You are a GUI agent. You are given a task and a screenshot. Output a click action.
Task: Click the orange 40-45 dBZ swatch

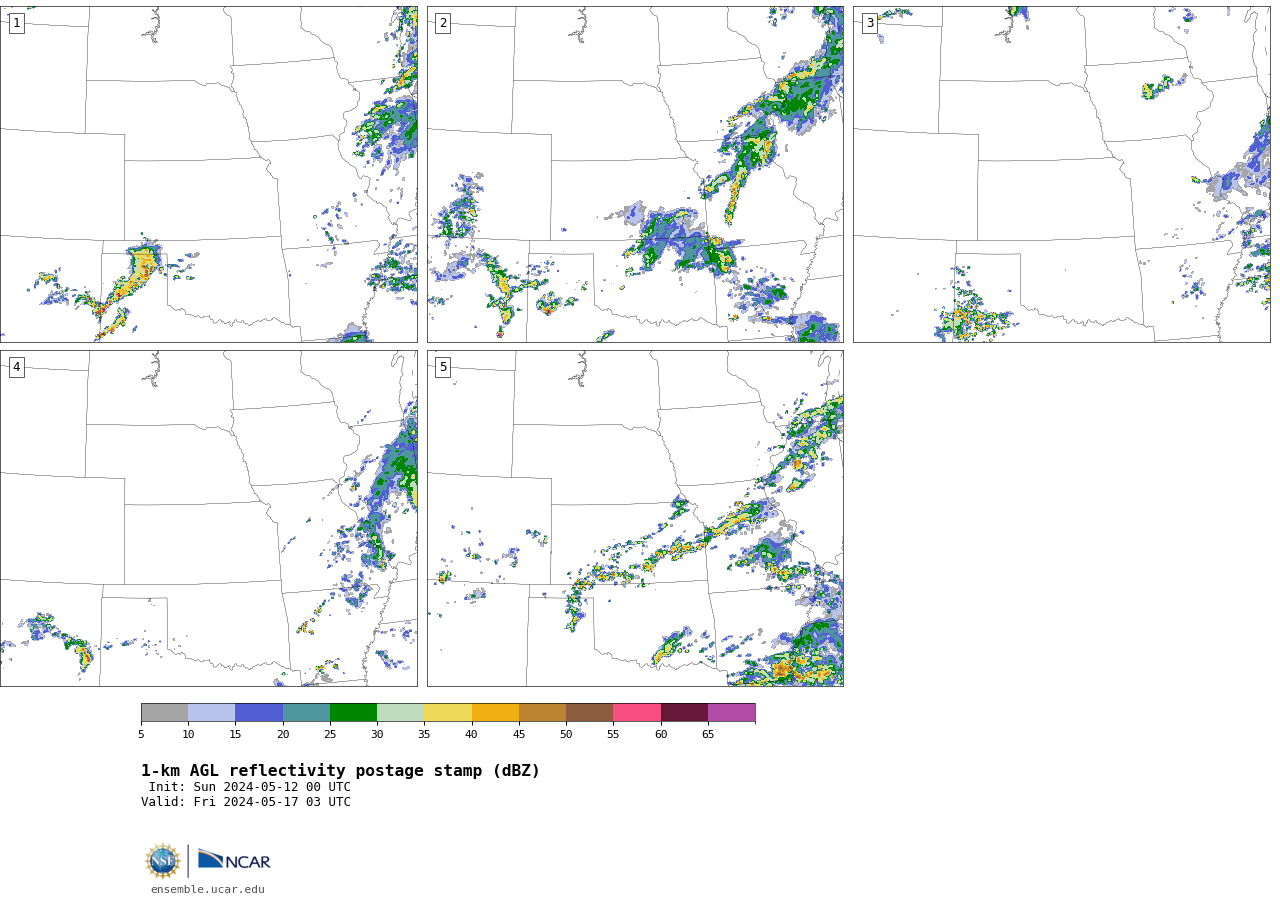(495, 713)
